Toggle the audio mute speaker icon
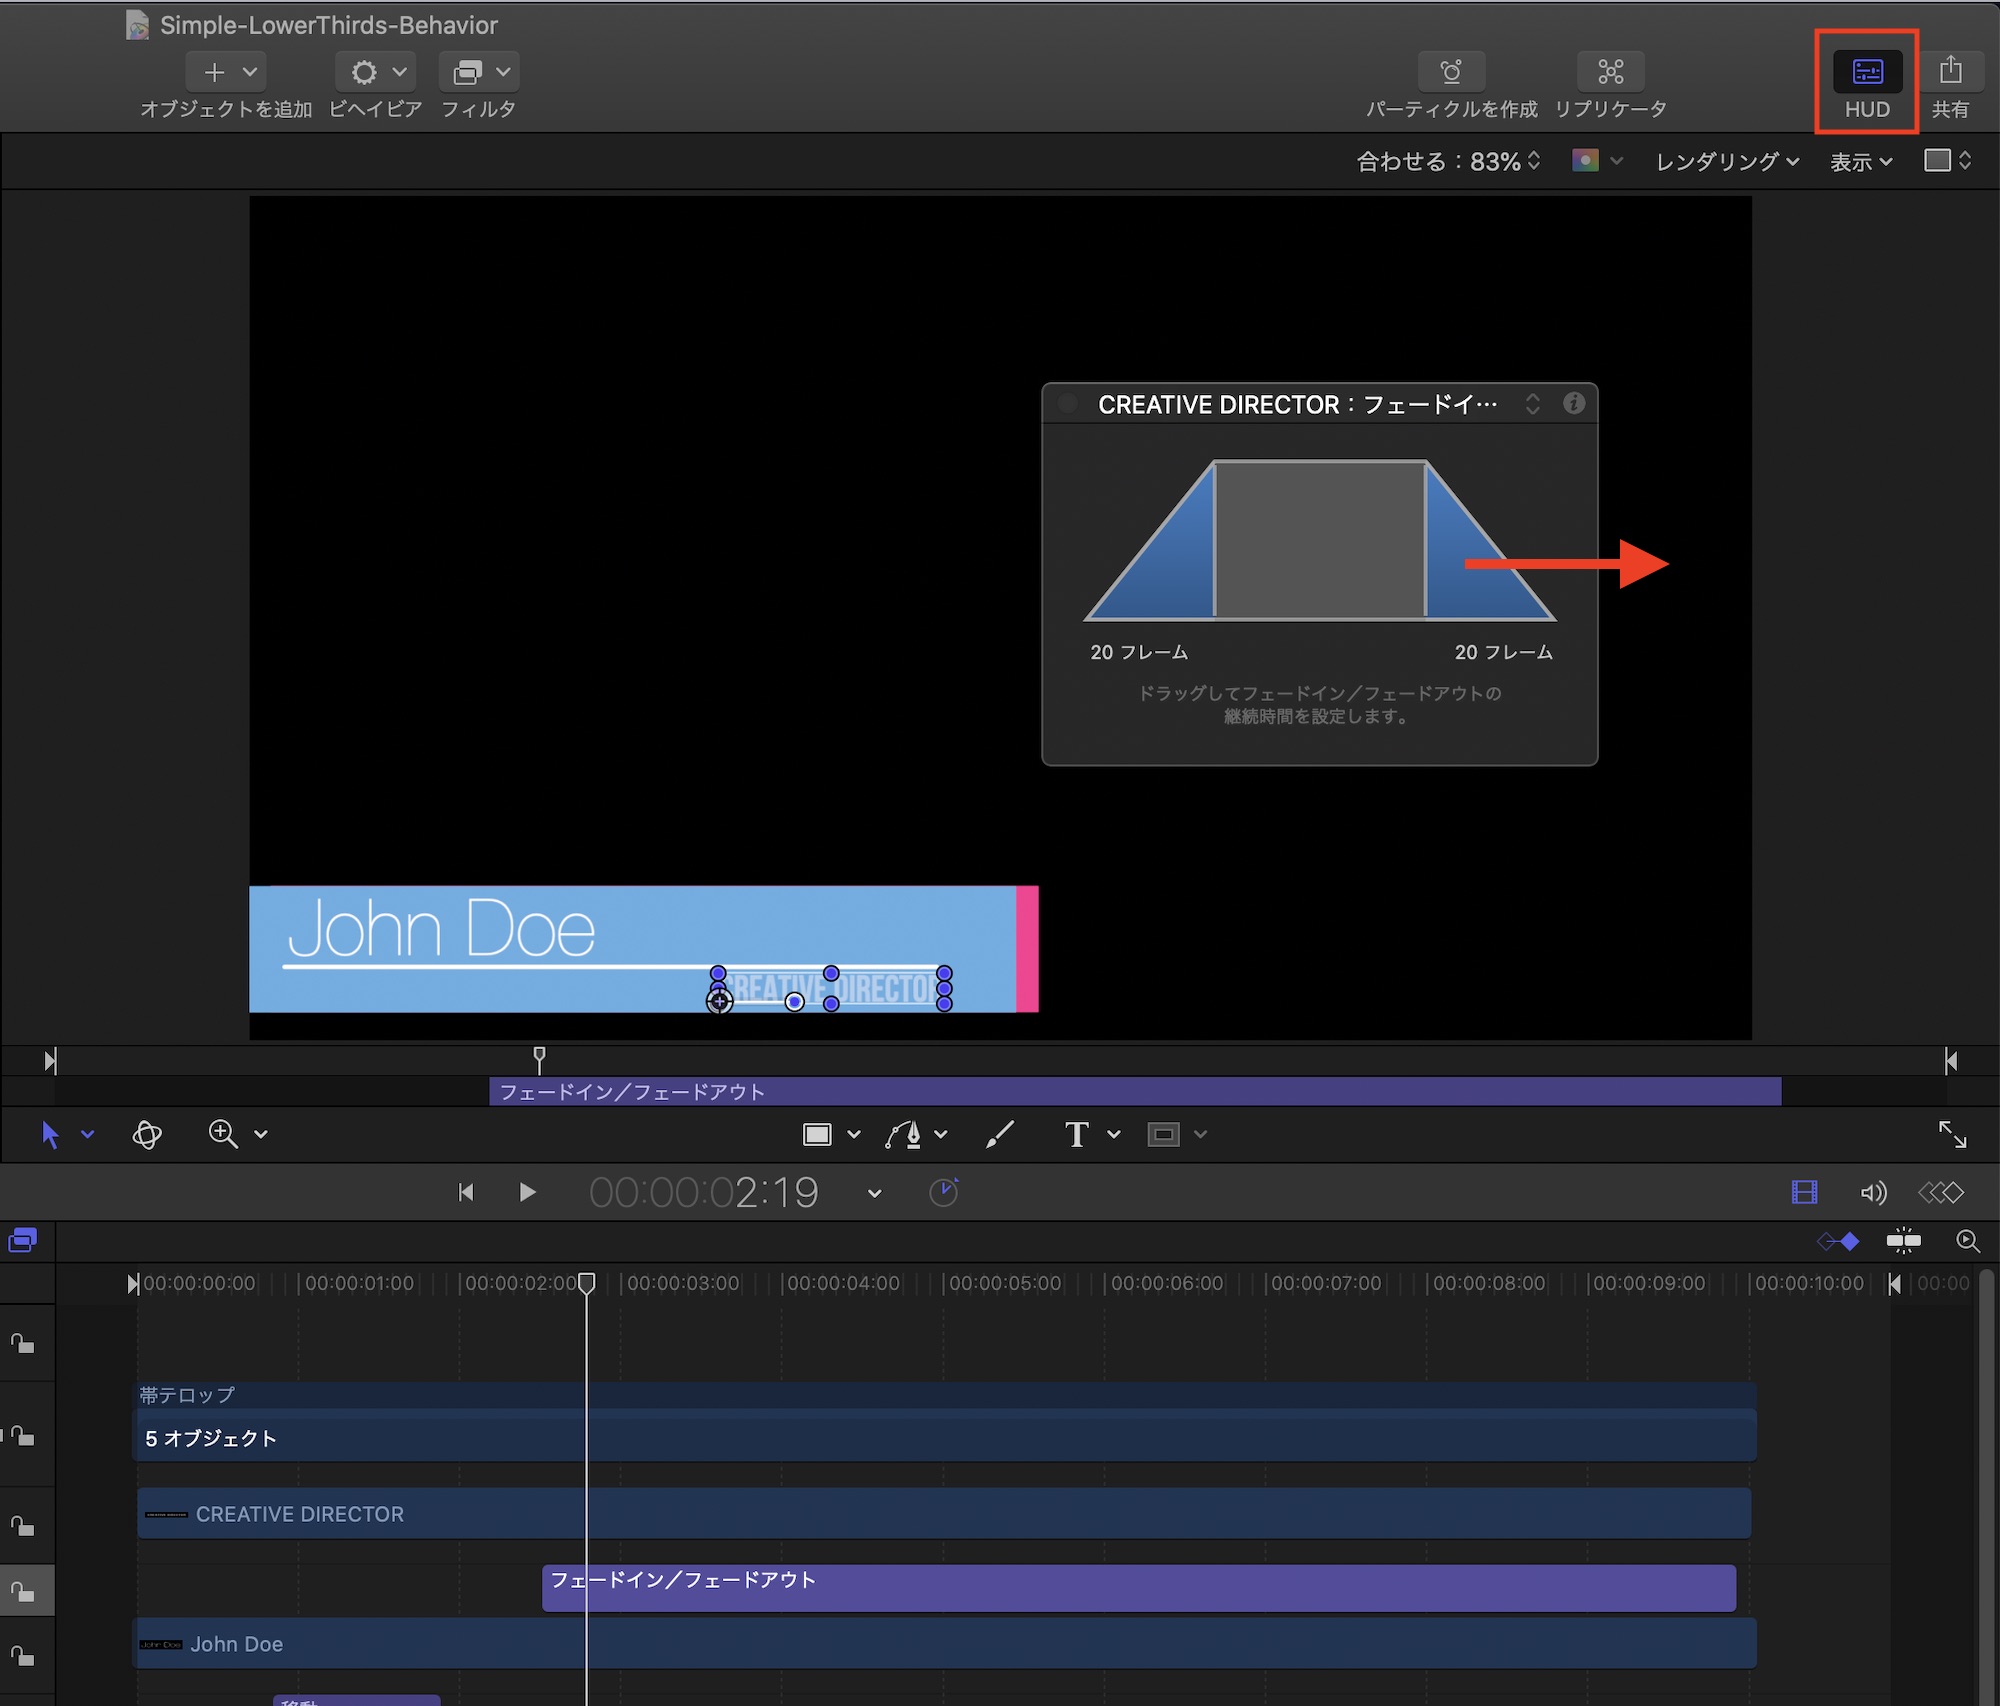The image size is (2000, 1706). (1872, 1192)
